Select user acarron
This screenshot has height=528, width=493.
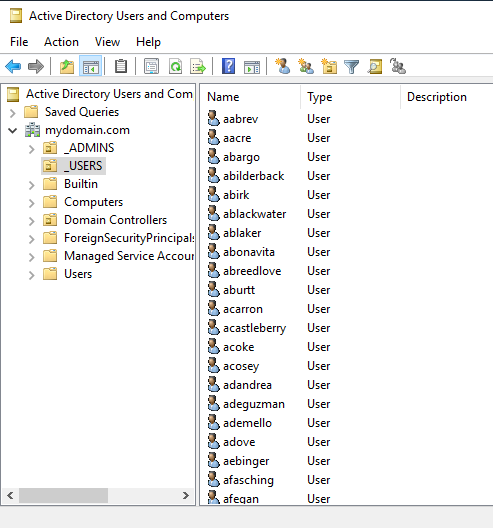point(242,309)
